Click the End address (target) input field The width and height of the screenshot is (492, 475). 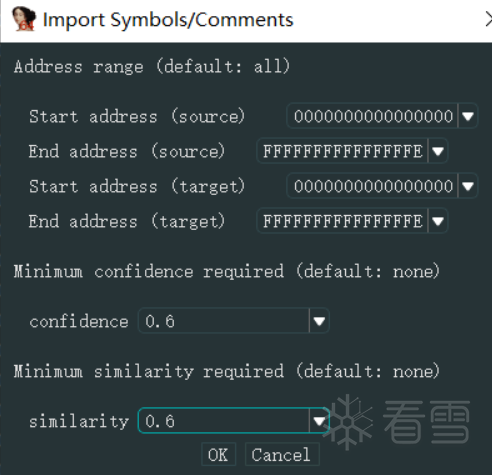[342, 221]
